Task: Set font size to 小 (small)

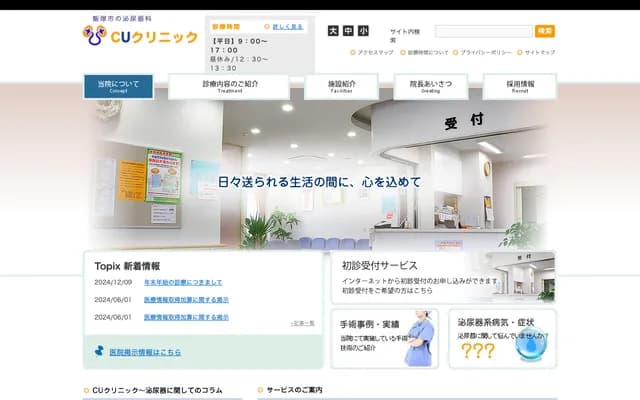Action: [x=363, y=31]
